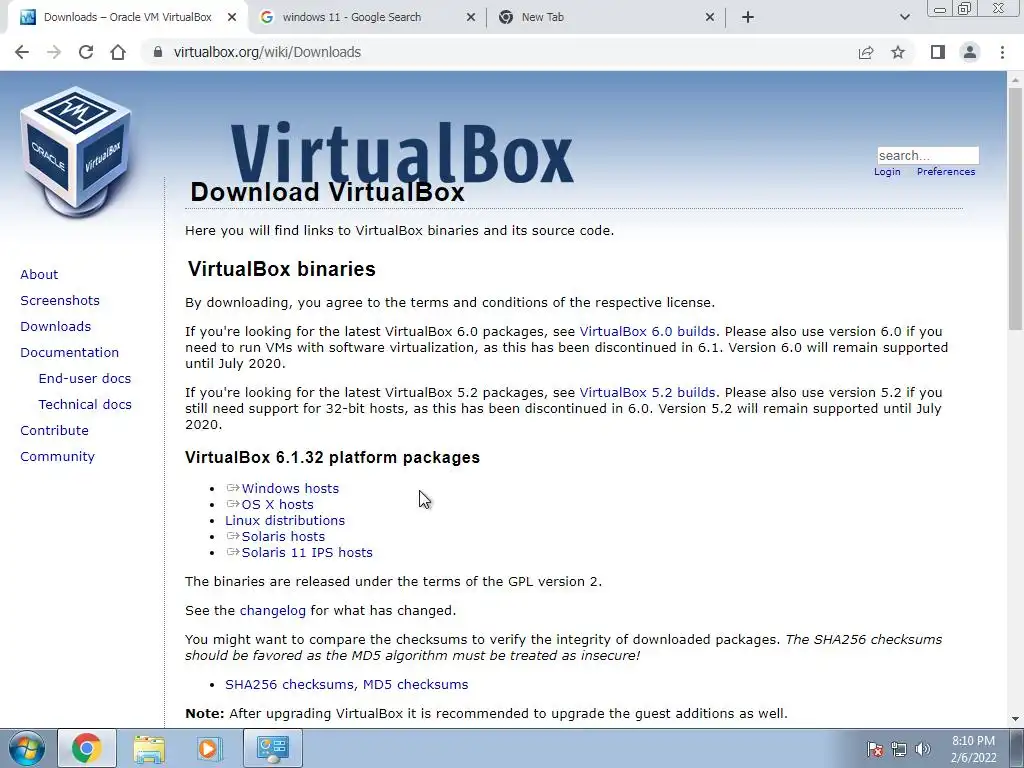Switch to windows 11 - Google Search tab
Screen dimensions: 1024x768
[368, 18]
